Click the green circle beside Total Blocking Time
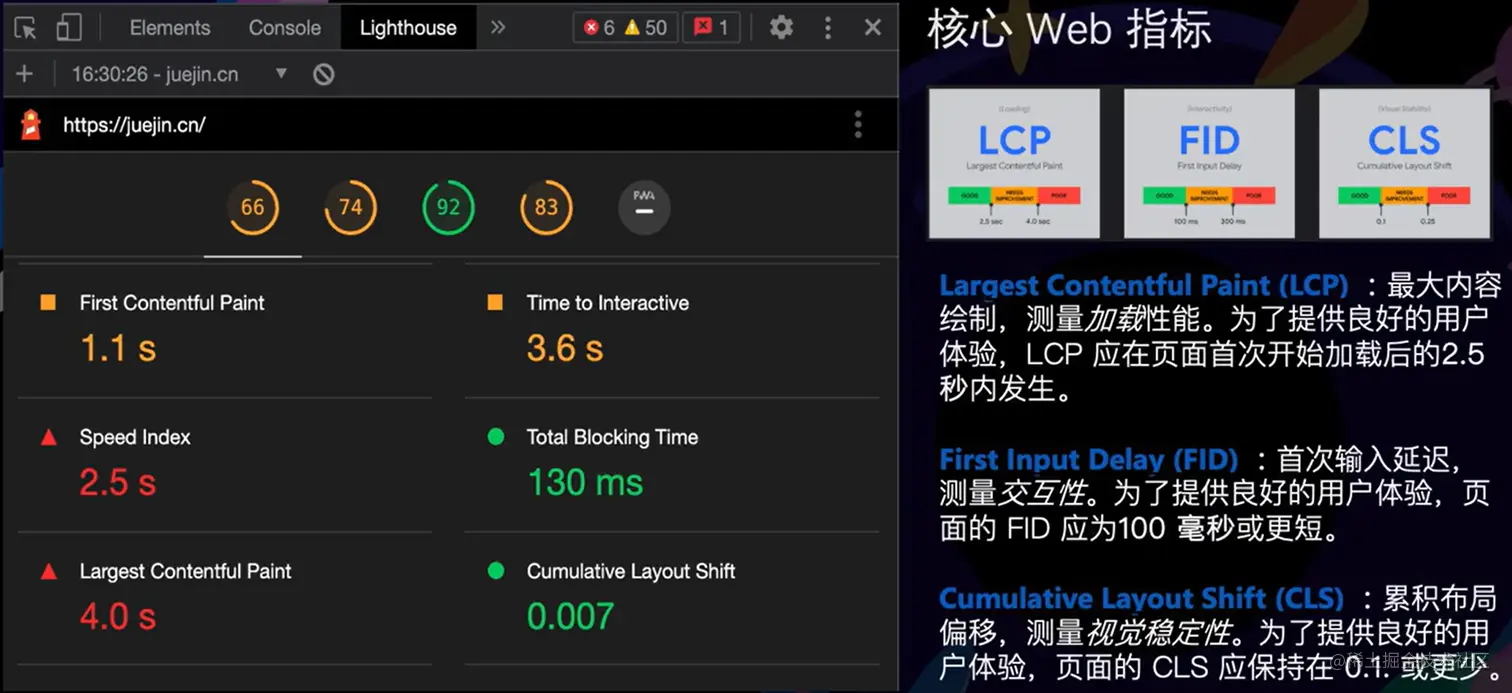Viewport: 1512px width, 693px height. click(x=495, y=437)
